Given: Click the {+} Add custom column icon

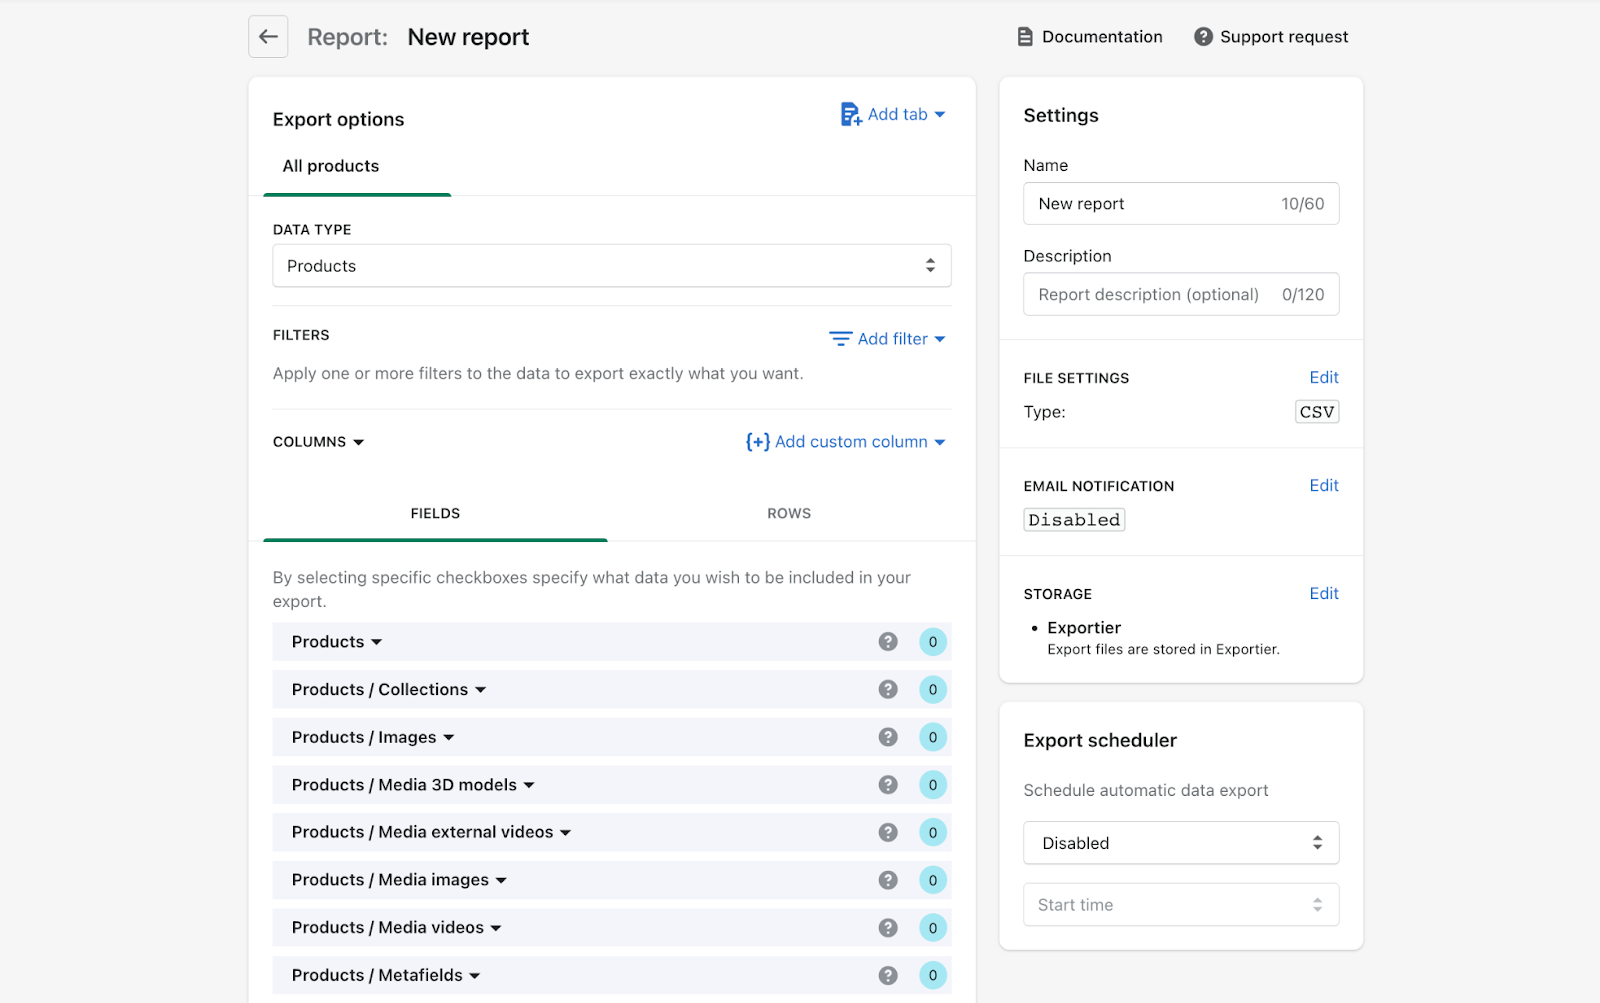Looking at the screenshot, I should (757, 441).
